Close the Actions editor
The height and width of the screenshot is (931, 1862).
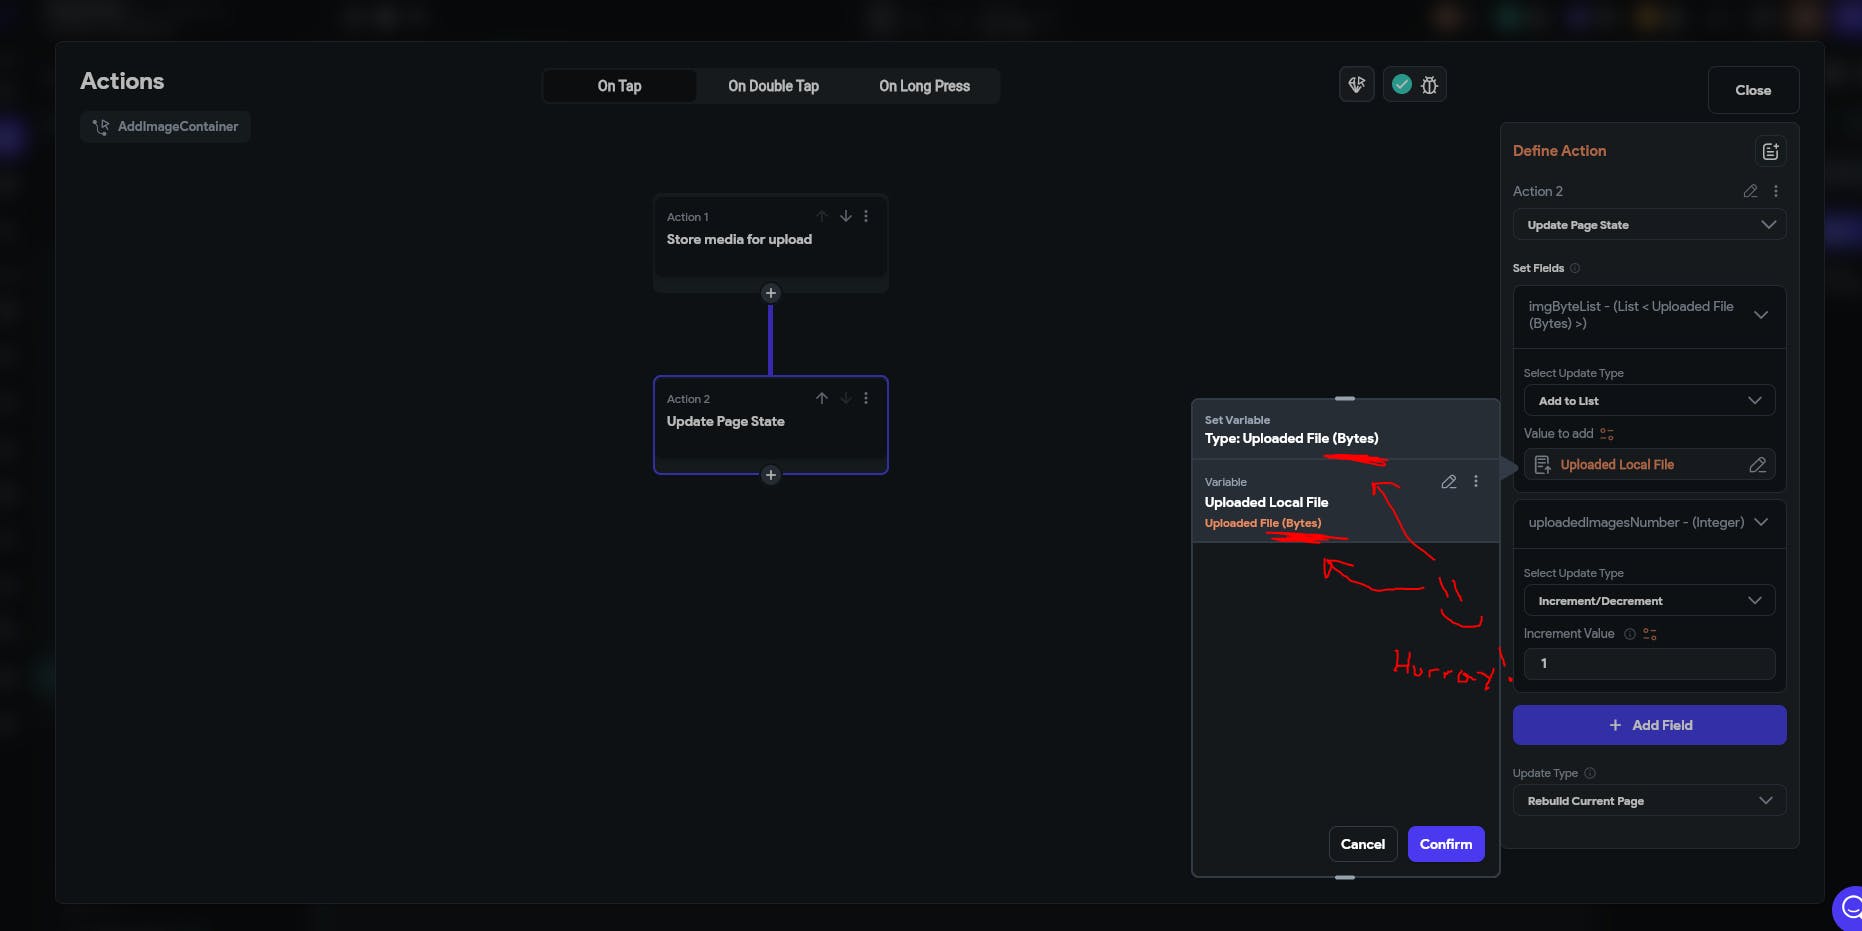coord(1753,90)
